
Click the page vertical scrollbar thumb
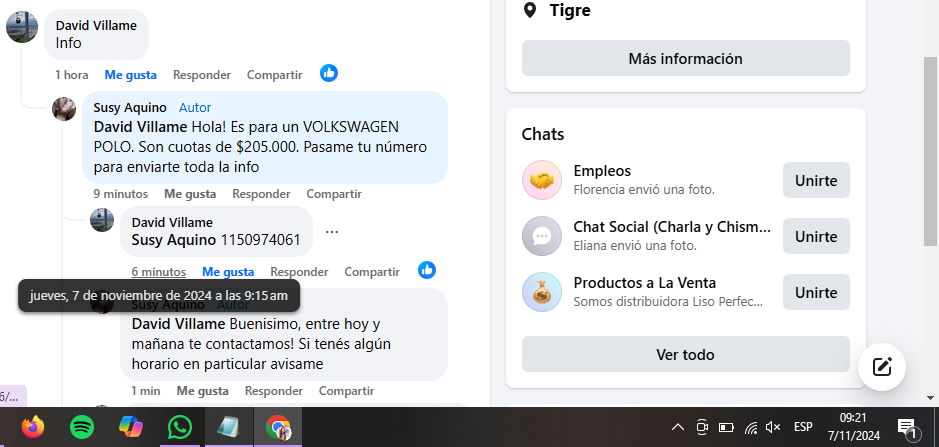pyautogui.click(x=931, y=152)
